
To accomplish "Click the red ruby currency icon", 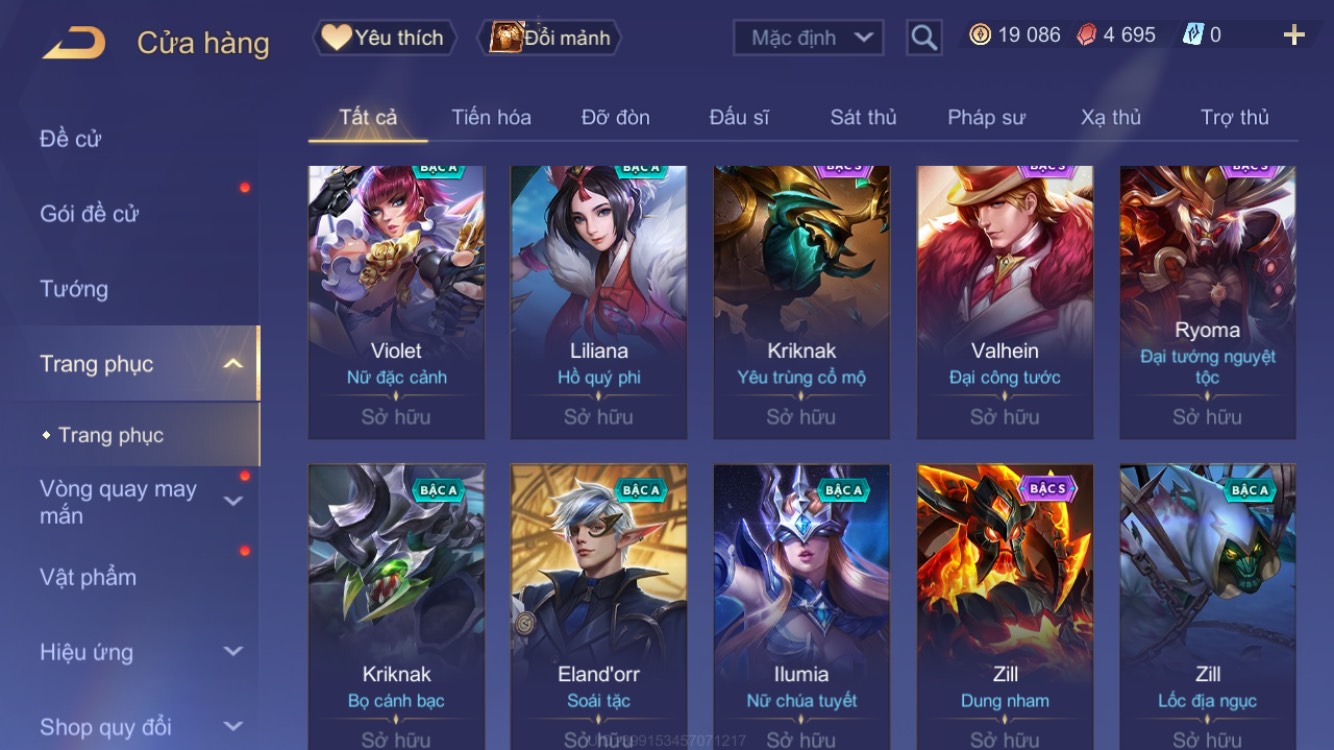I will [x=1086, y=35].
